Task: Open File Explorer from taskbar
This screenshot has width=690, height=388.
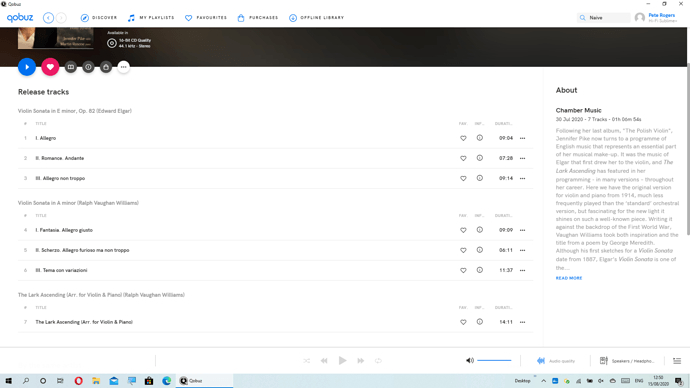Action: point(96,381)
